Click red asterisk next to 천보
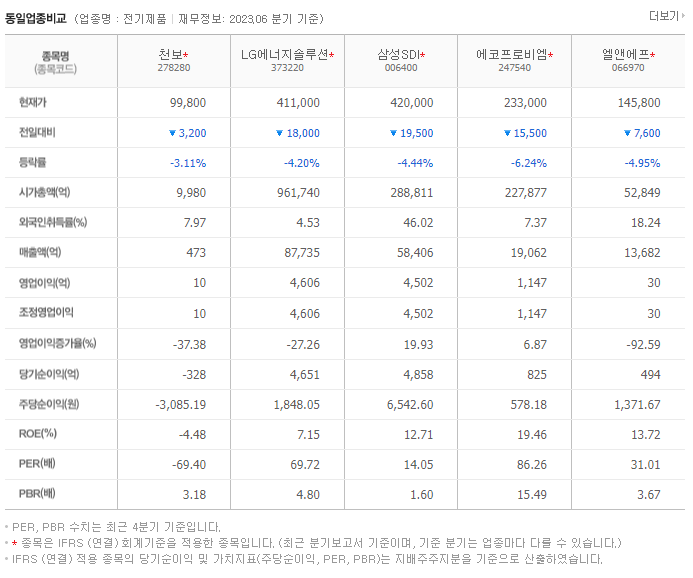Viewport: 693px width, 578px height. coord(186,55)
